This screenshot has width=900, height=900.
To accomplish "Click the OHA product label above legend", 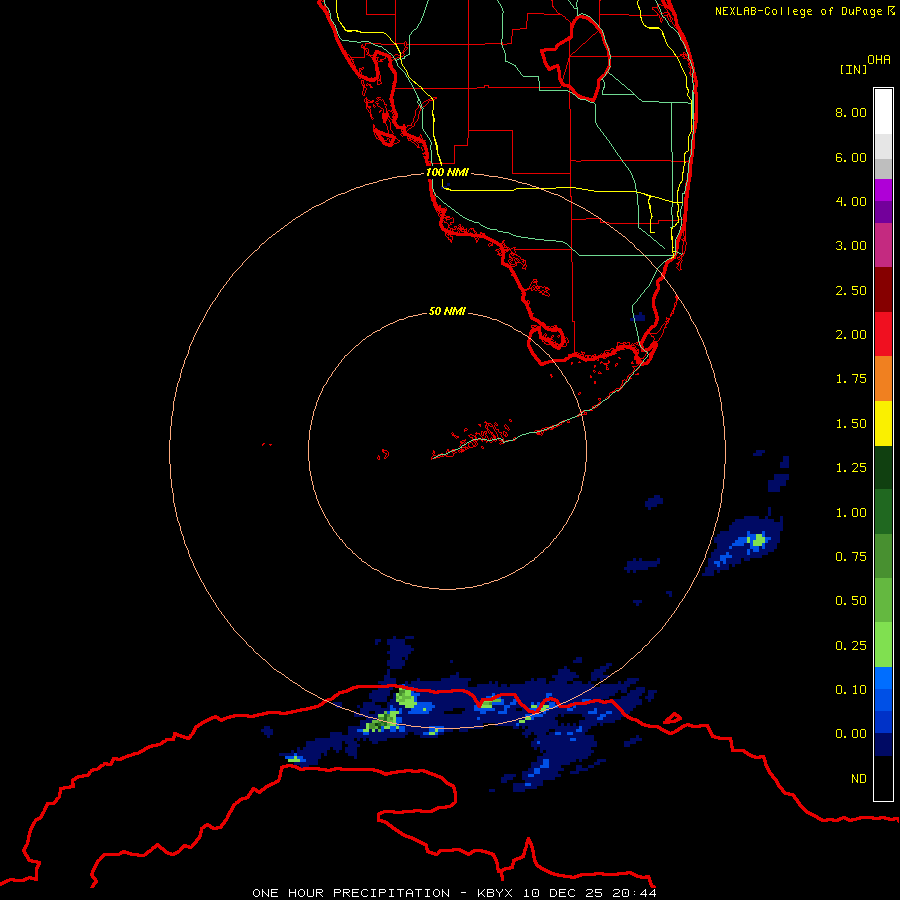I will [879, 60].
